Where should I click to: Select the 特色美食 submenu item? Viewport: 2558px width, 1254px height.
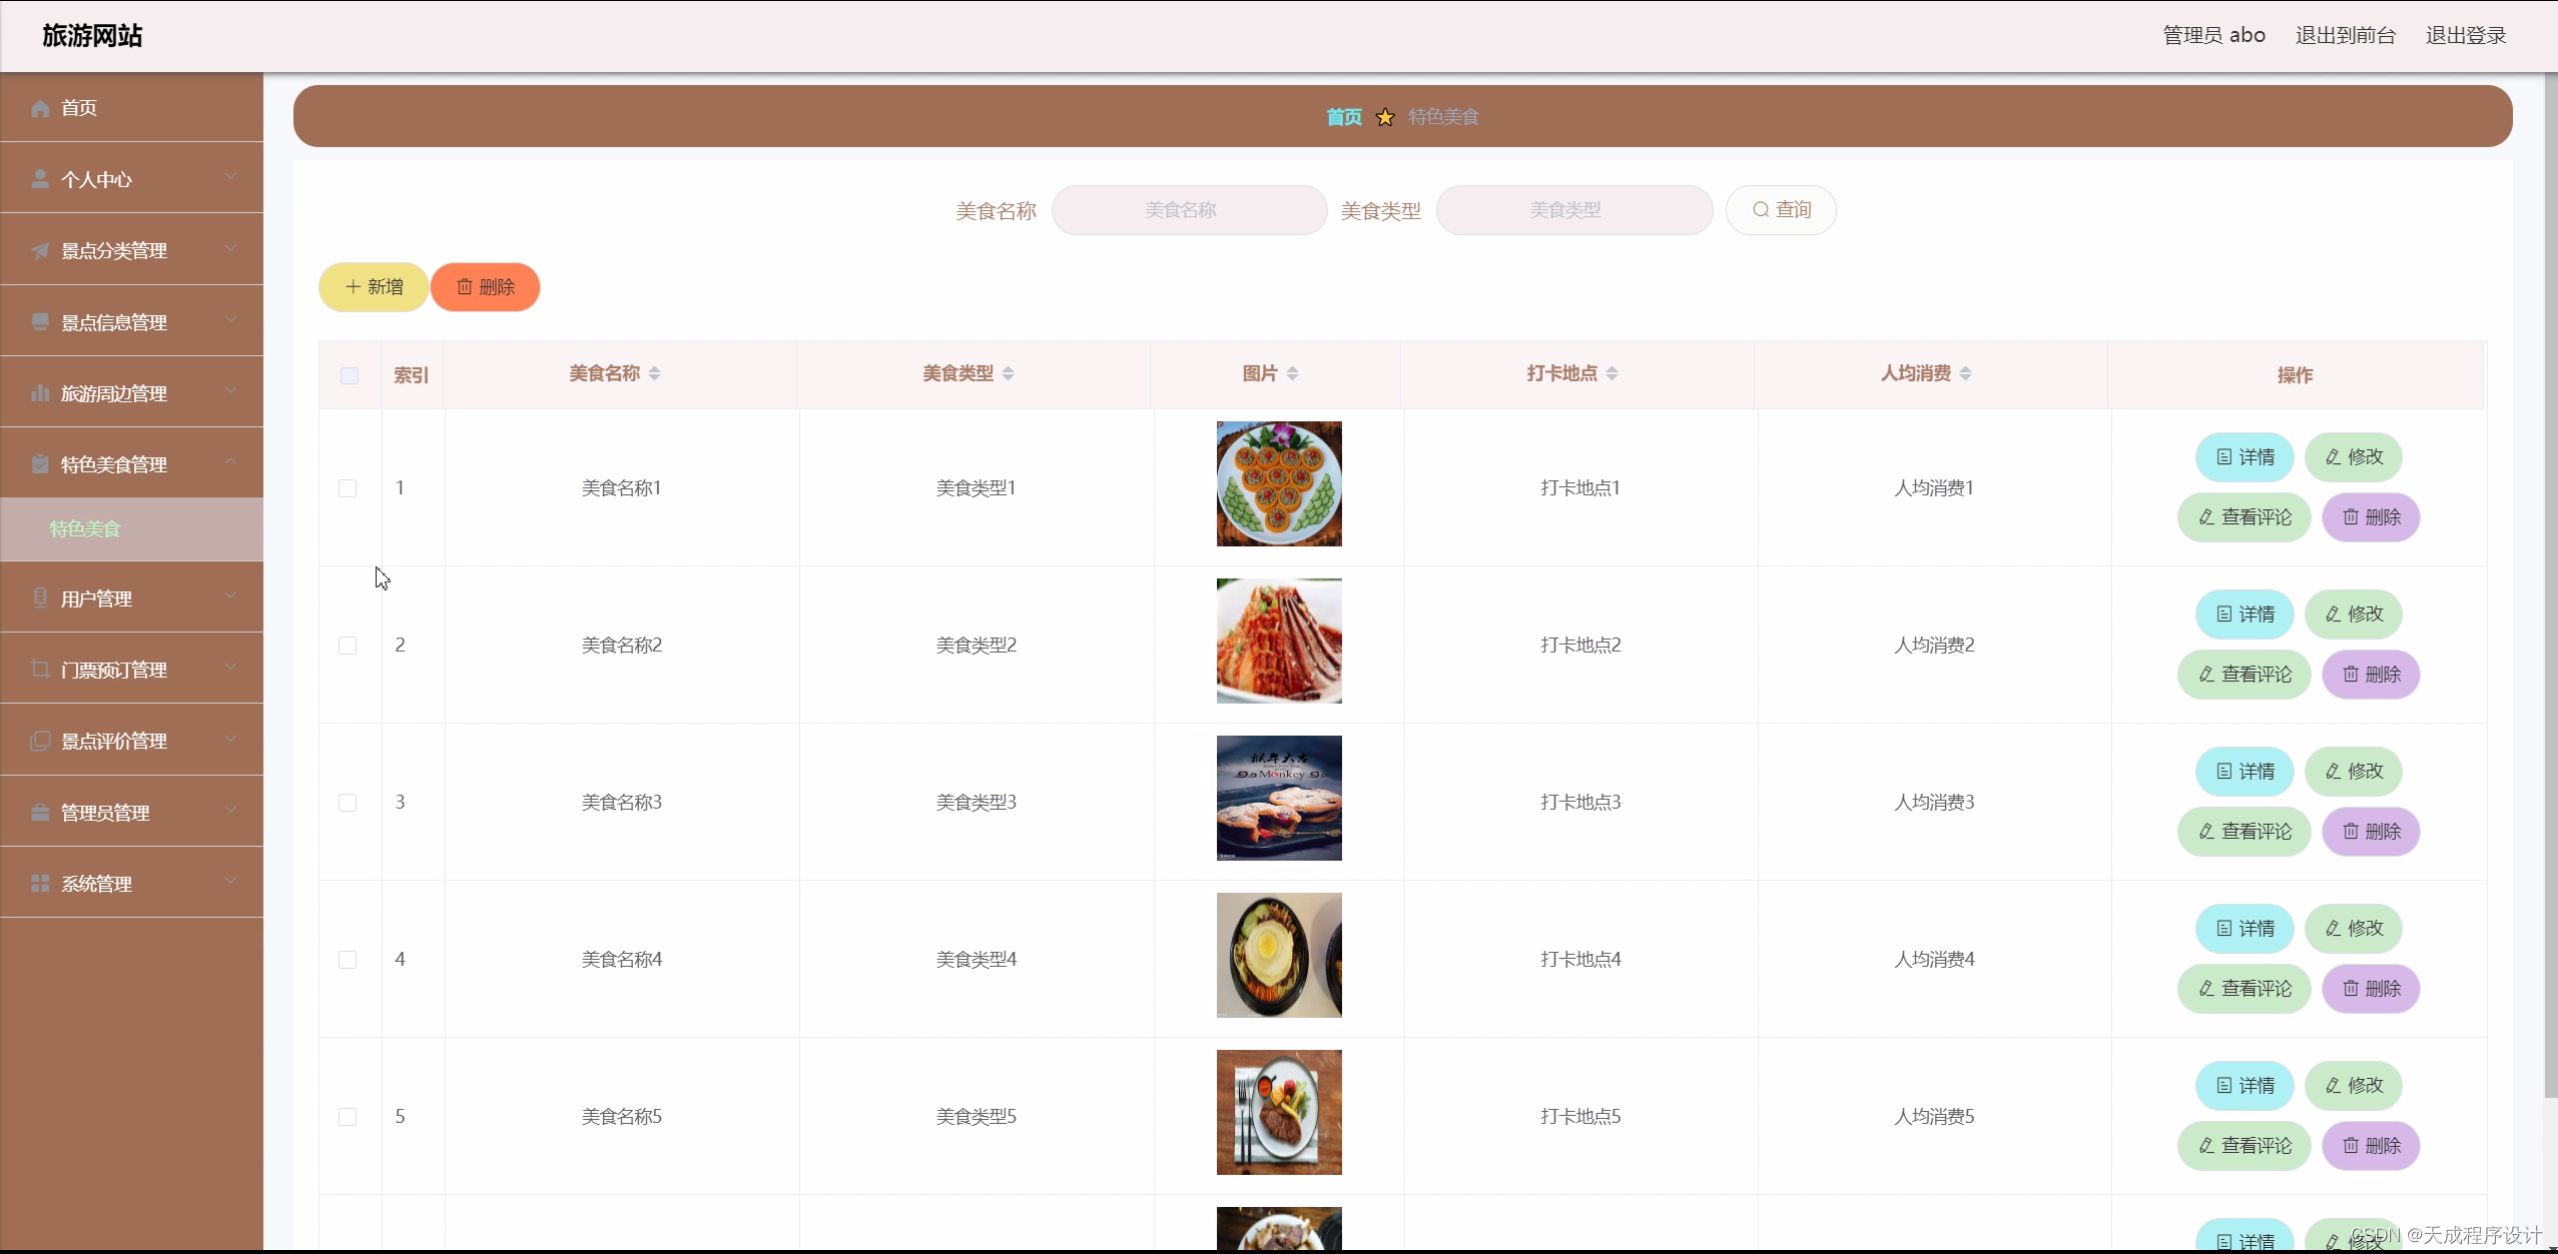86,529
